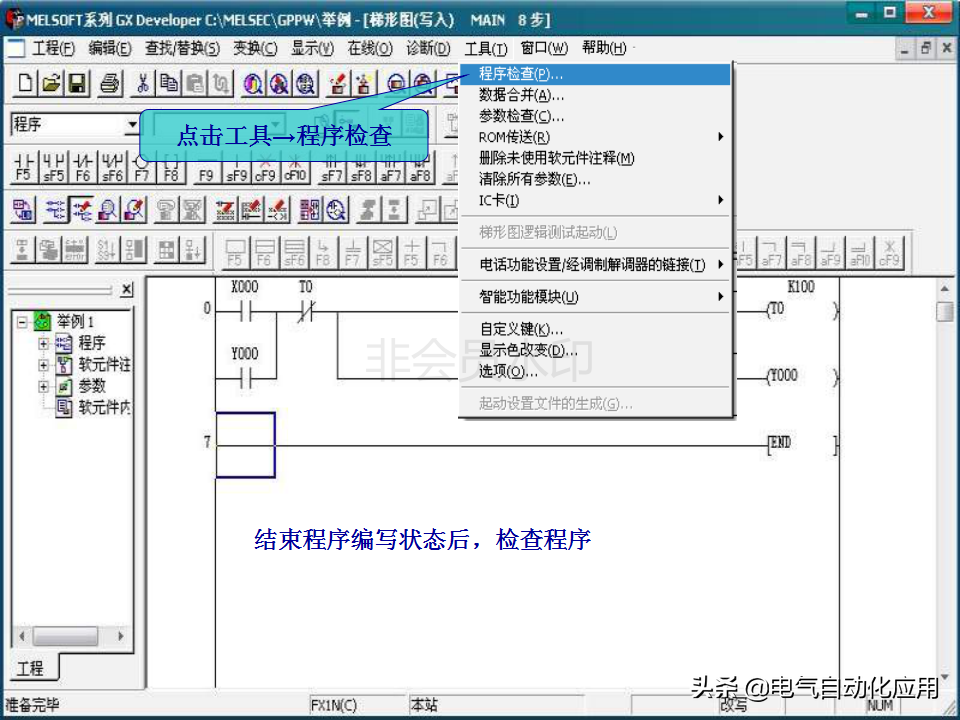The image size is (960, 720).
Task: Click the first magnifier search icon
Action: click(x=253, y=83)
